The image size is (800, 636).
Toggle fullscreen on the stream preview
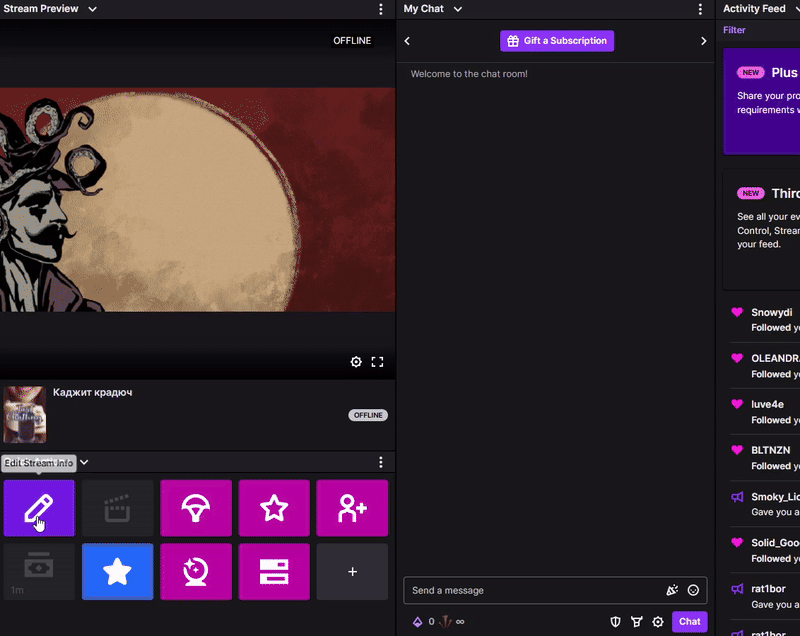point(378,362)
